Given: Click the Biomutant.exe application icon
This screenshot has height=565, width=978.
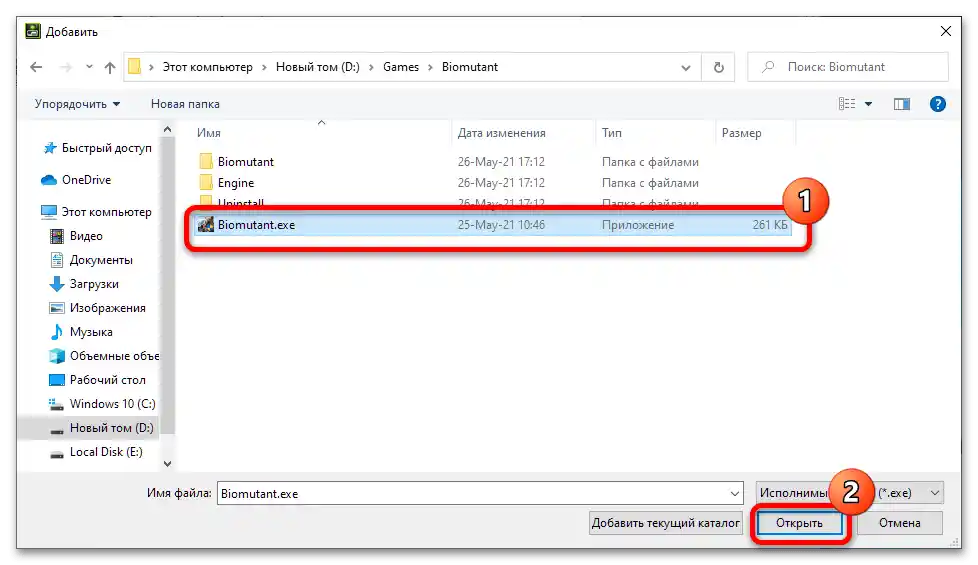Looking at the screenshot, I should pyautogui.click(x=205, y=225).
